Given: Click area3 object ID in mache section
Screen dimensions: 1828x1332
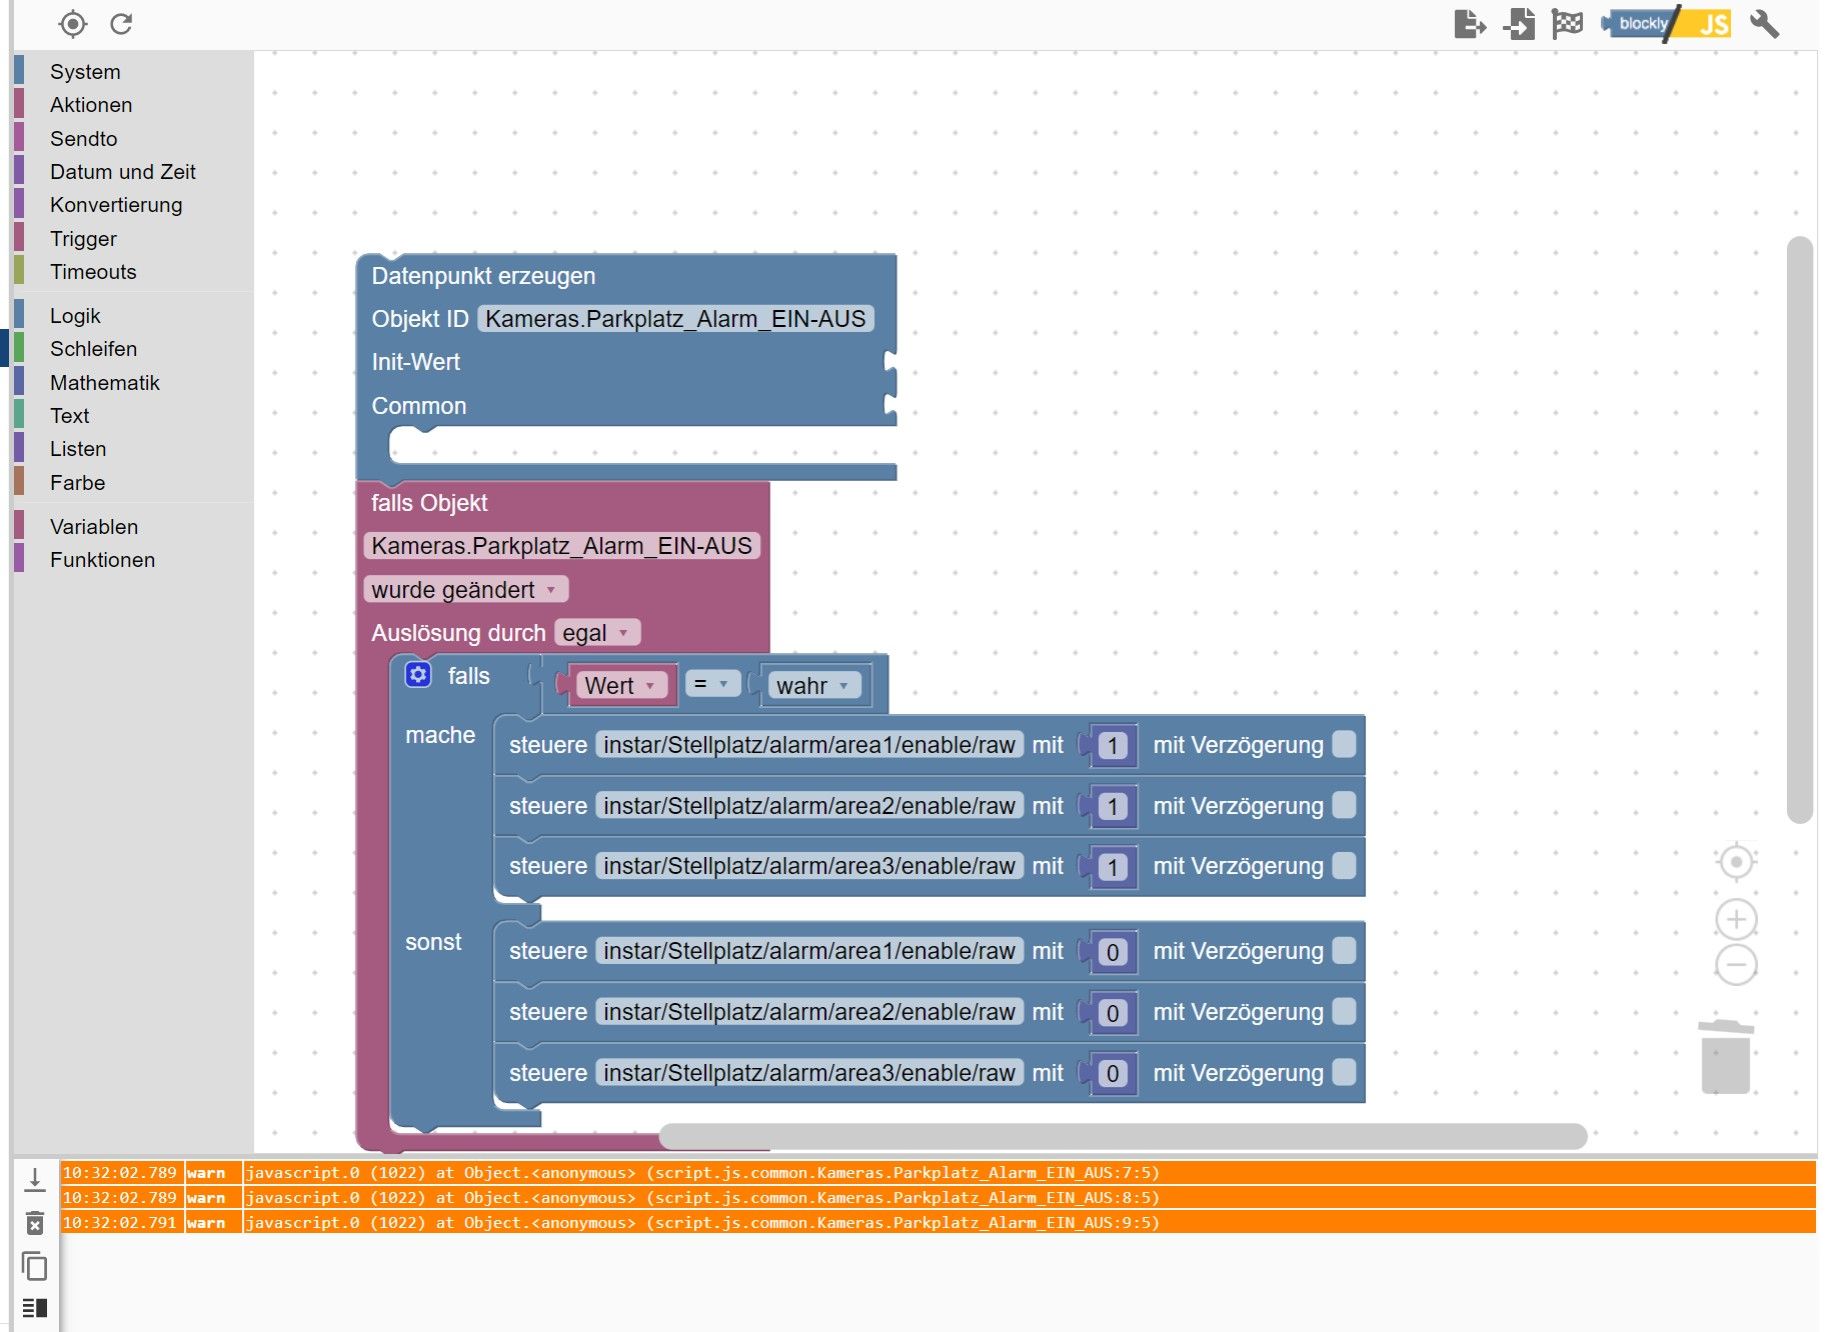Looking at the screenshot, I should [x=810, y=865].
